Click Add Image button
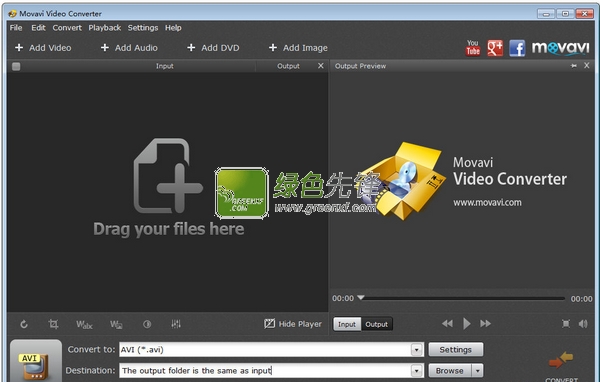Screen dimensions: 600x382 tap(298, 48)
